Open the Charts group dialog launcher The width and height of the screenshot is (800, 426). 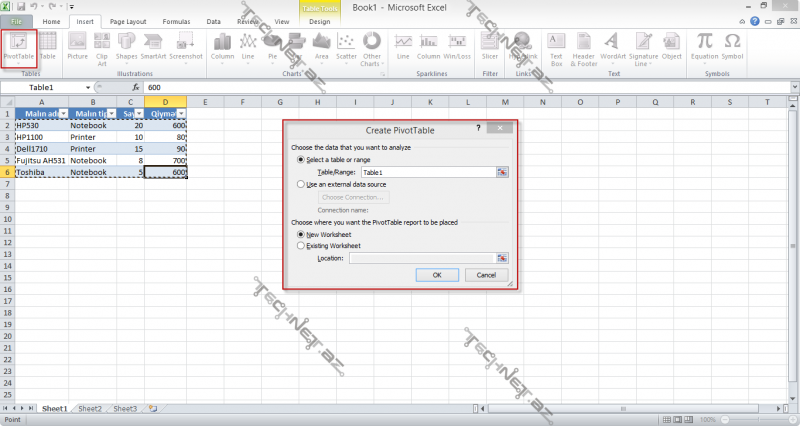tap(382, 74)
